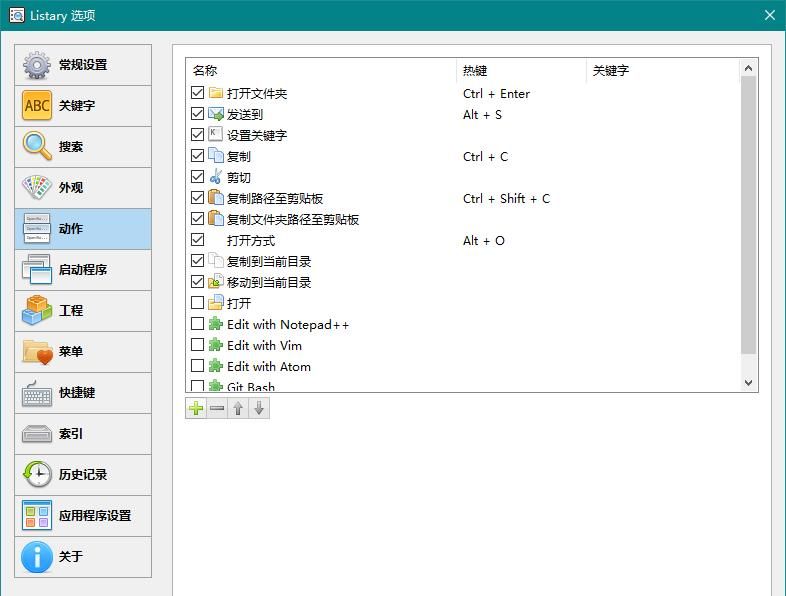Image resolution: width=786 pixels, height=596 pixels.
Task: Click the puzzle icon beside Edit with Vim
Action: tap(216, 345)
